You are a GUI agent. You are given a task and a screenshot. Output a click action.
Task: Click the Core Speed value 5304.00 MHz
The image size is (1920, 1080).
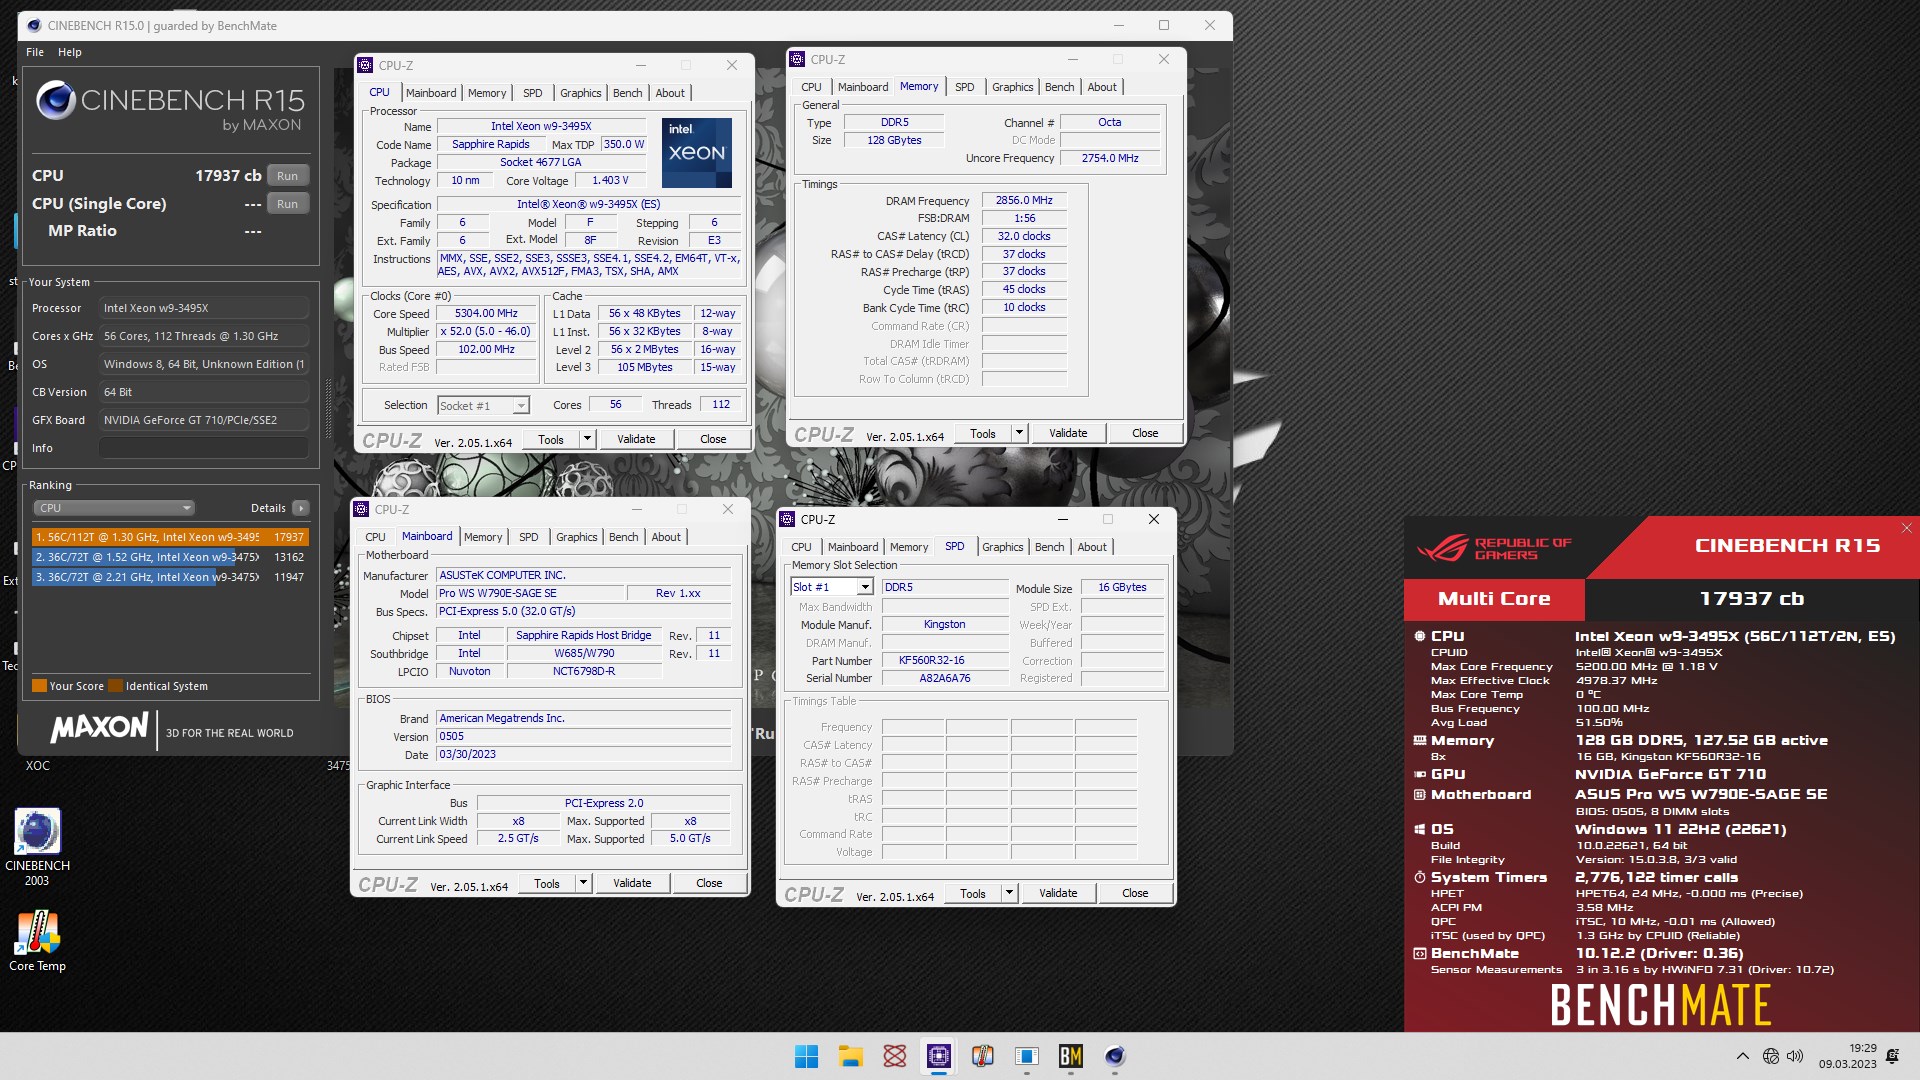click(486, 313)
